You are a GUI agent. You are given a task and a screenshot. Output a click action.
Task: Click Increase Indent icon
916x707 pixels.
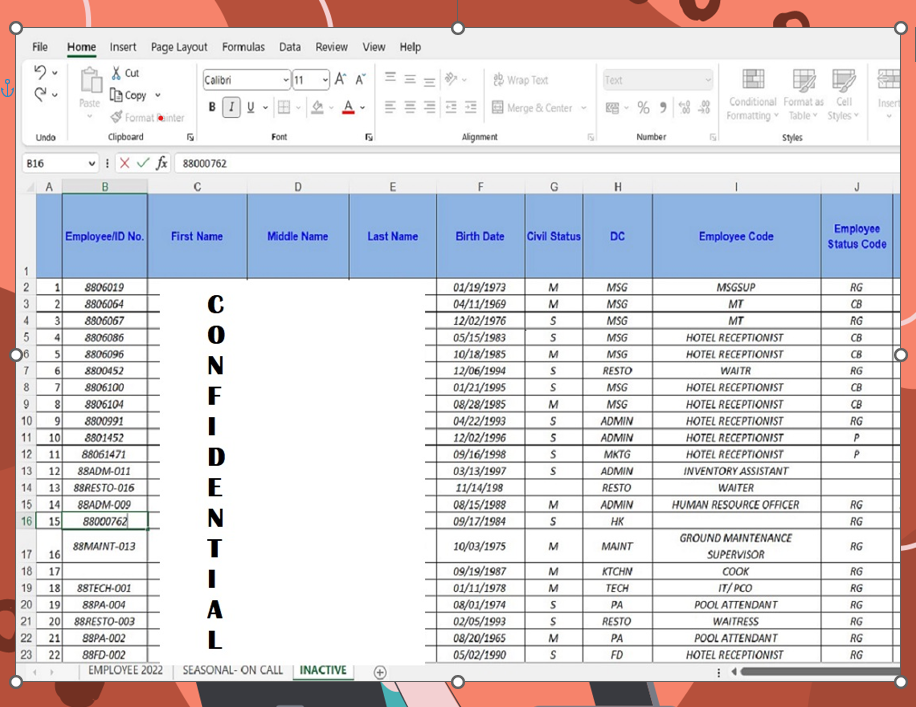tap(470, 107)
